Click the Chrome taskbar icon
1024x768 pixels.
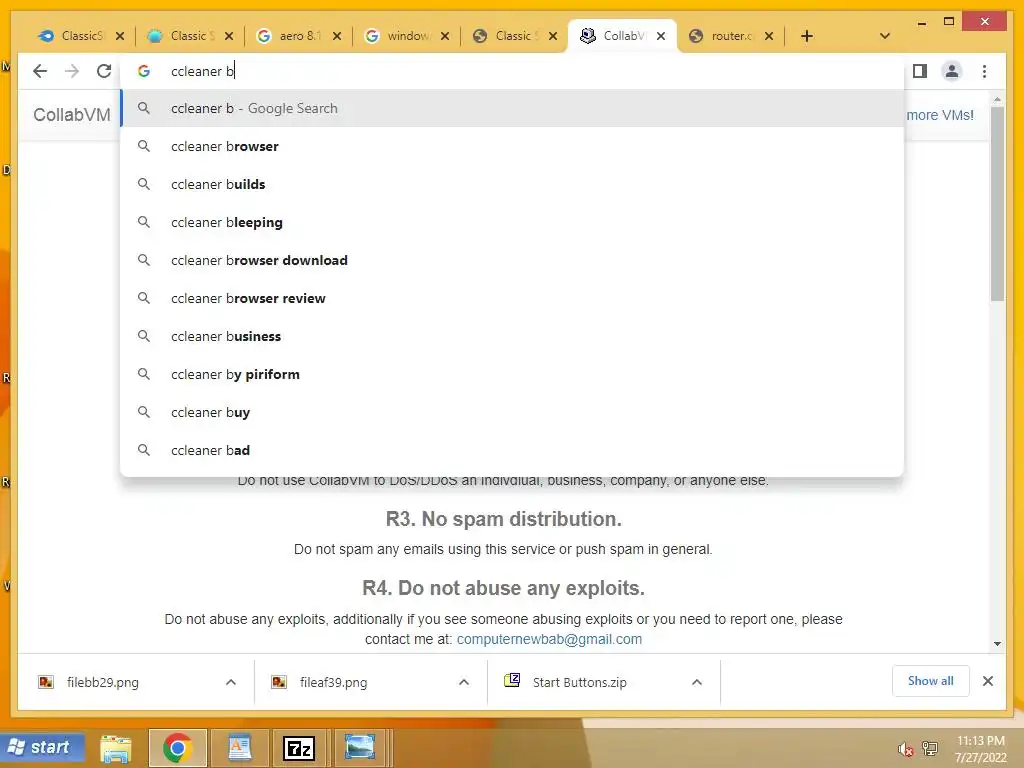[178, 748]
